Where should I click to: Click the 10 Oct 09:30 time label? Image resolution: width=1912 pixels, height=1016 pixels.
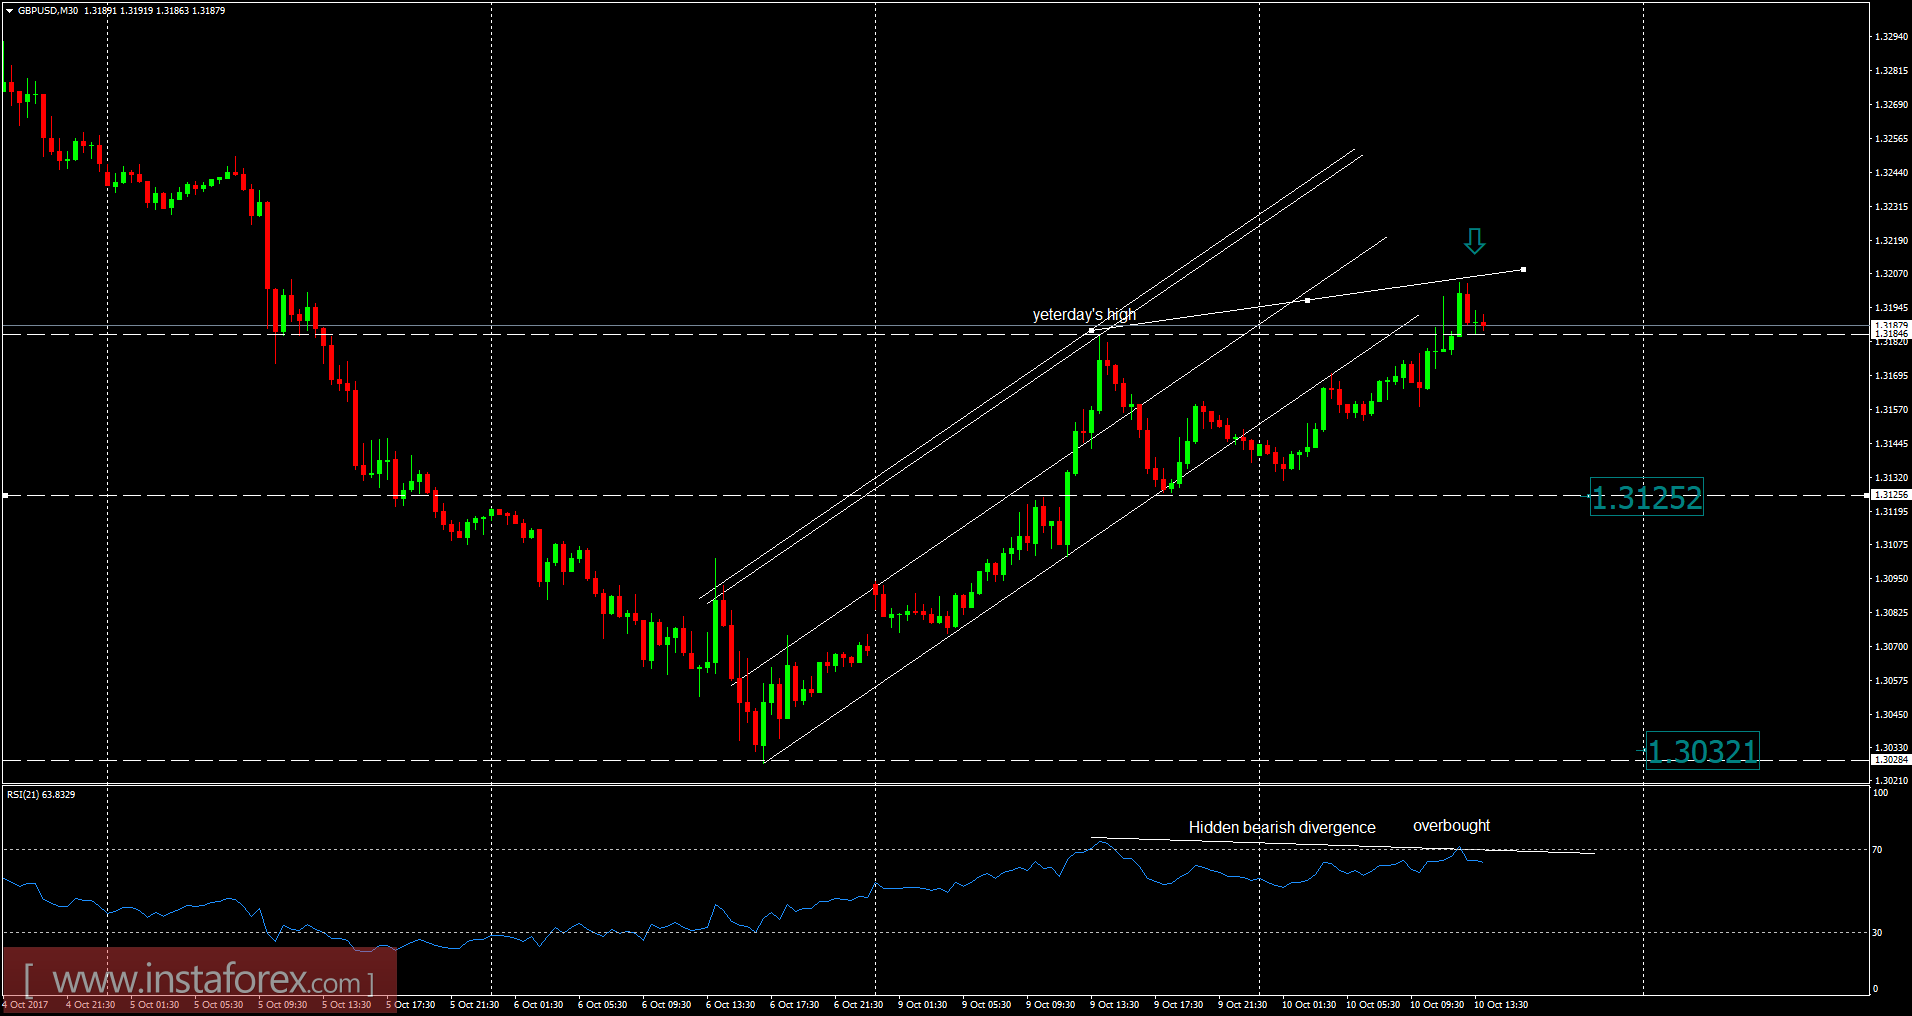pos(1437,1005)
